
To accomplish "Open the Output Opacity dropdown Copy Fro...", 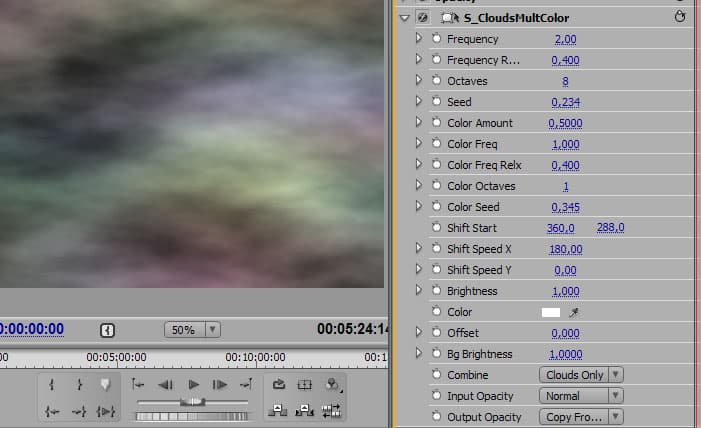I will [581, 417].
